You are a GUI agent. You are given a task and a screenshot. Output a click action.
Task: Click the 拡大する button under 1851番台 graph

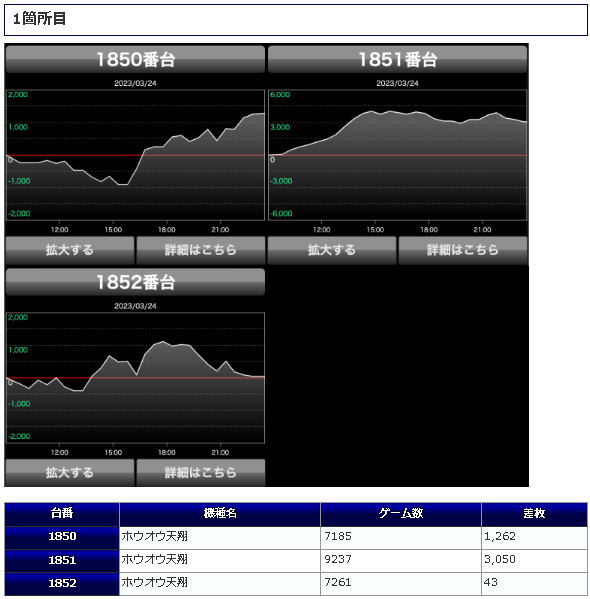[x=332, y=250]
